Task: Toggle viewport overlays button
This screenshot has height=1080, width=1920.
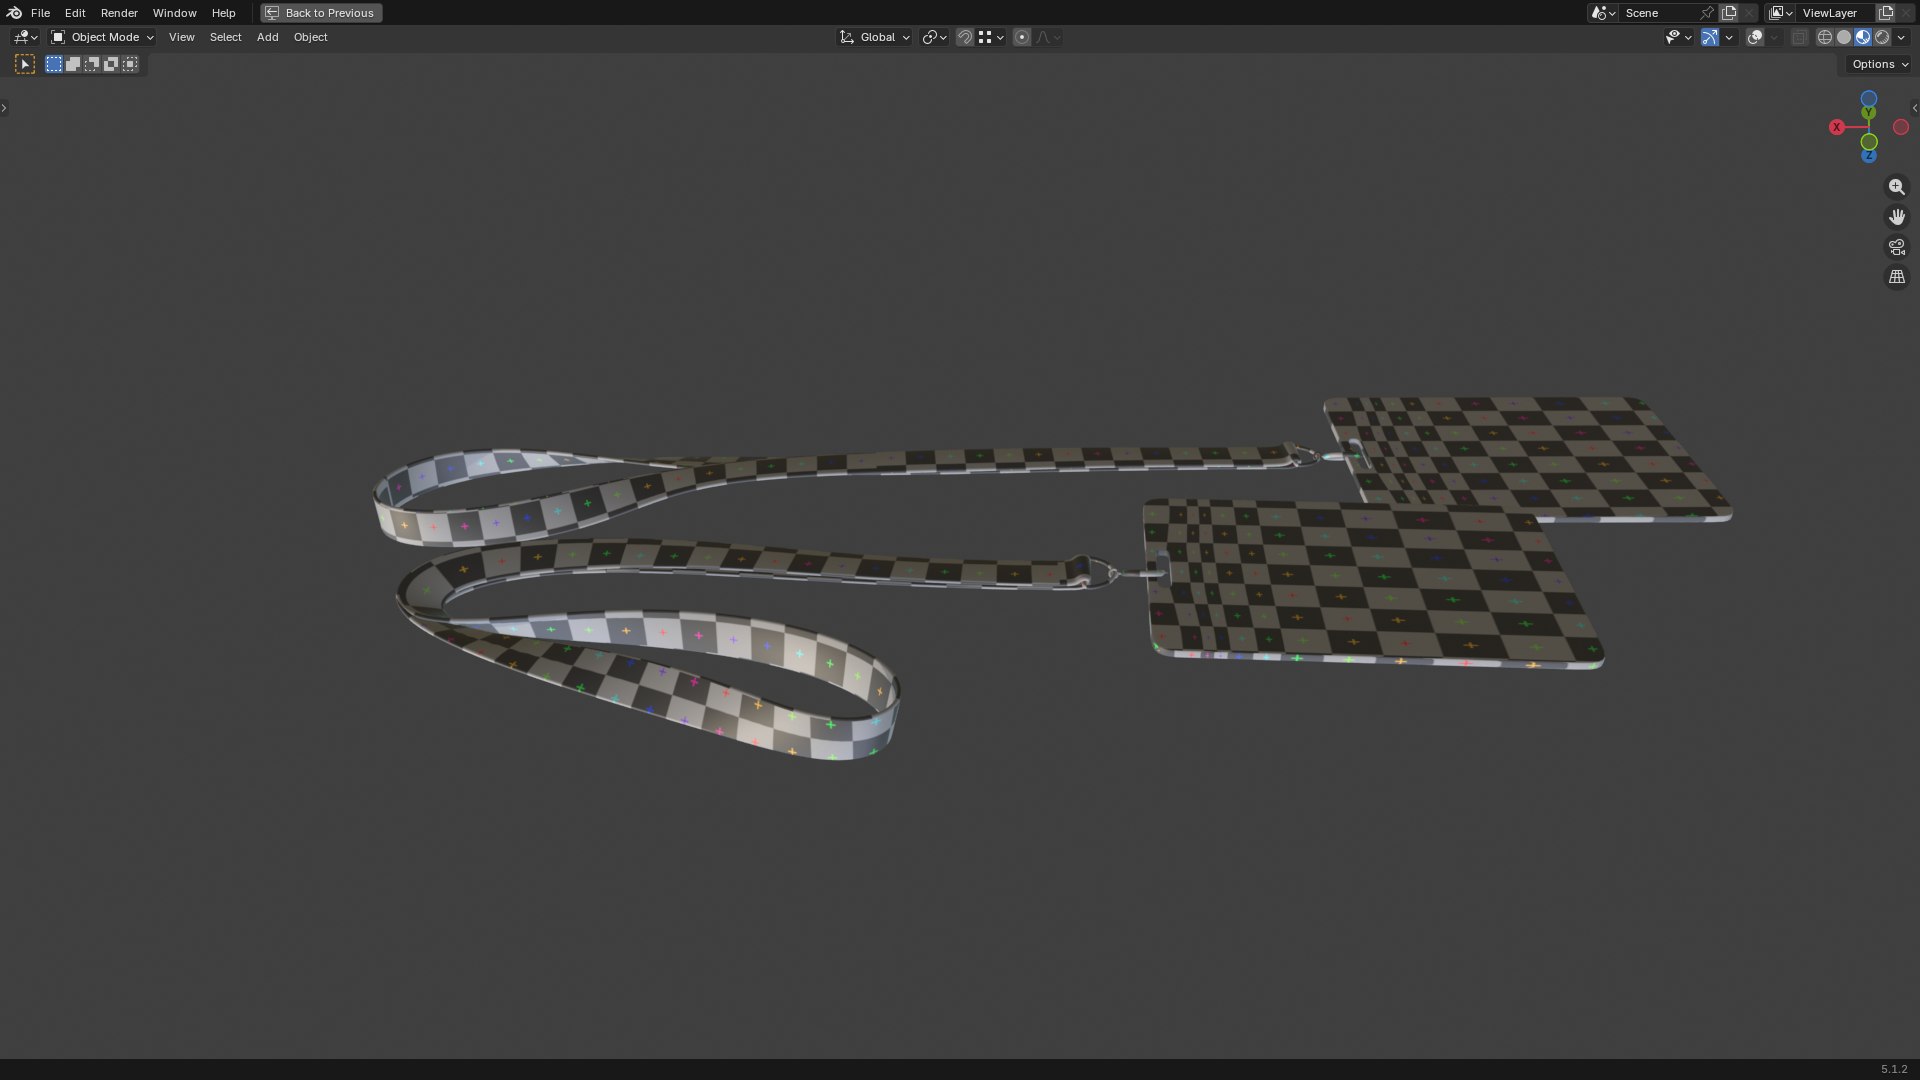Action: [x=1755, y=37]
